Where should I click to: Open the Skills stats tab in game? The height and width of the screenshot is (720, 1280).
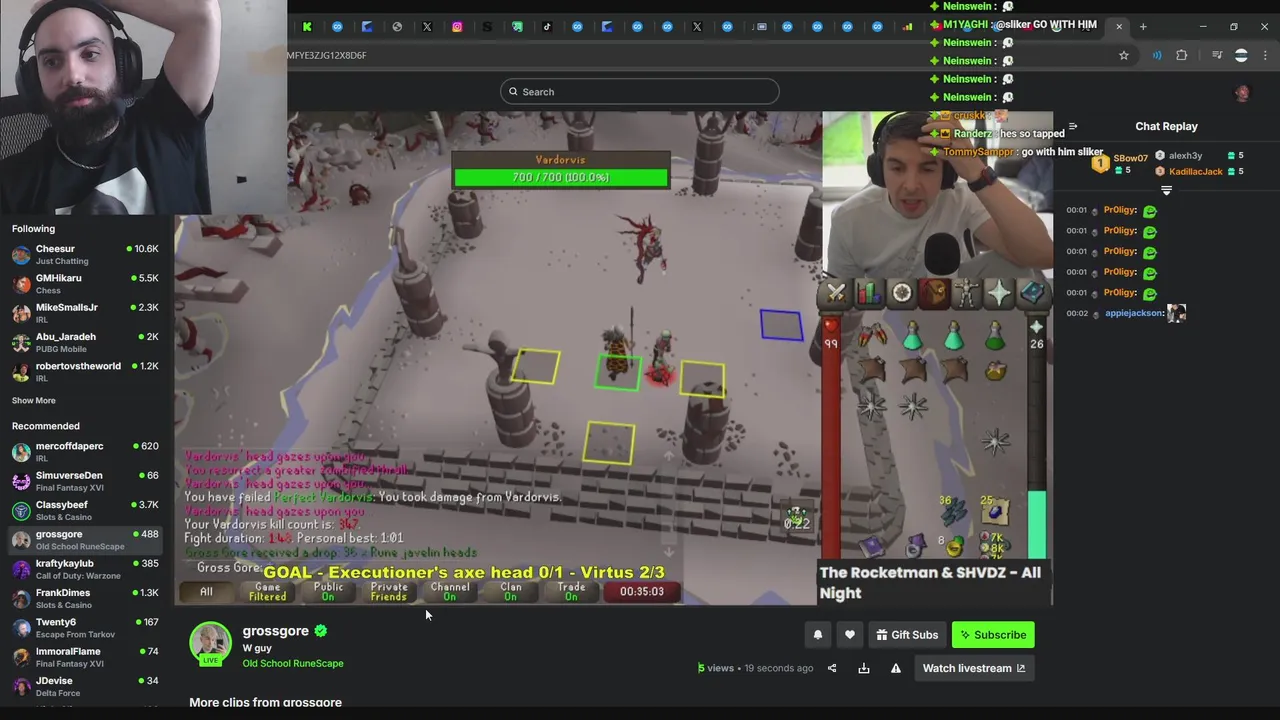pyautogui.click(x=868, y=293)
